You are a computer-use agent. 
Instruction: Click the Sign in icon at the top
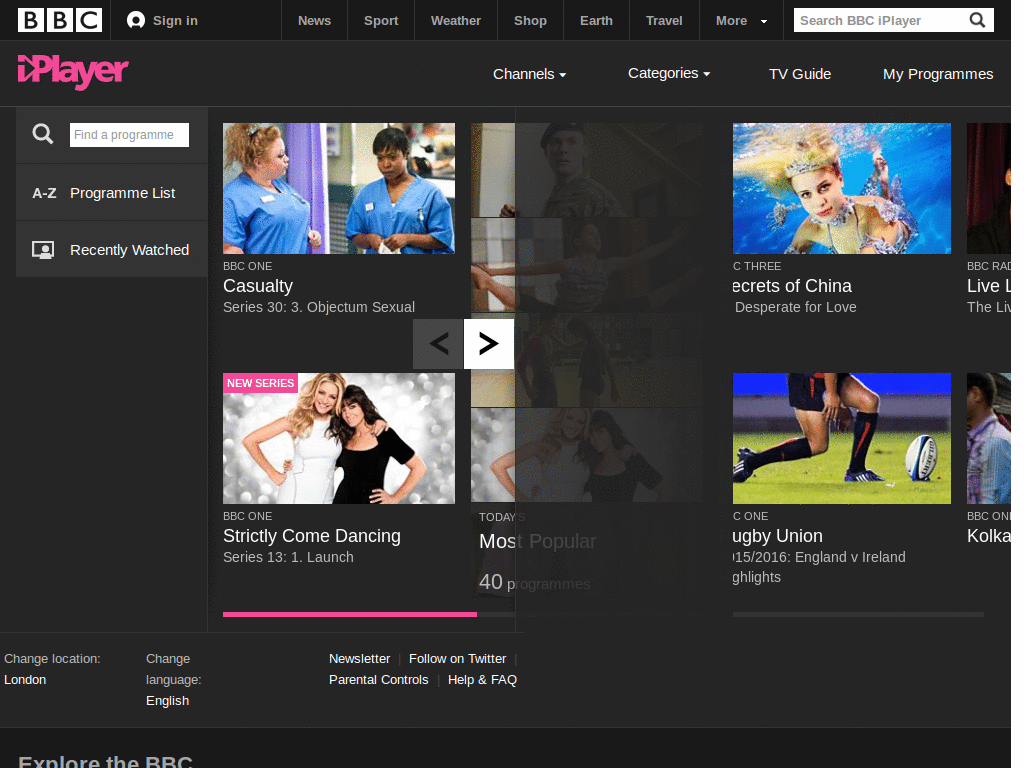[135, 20]
